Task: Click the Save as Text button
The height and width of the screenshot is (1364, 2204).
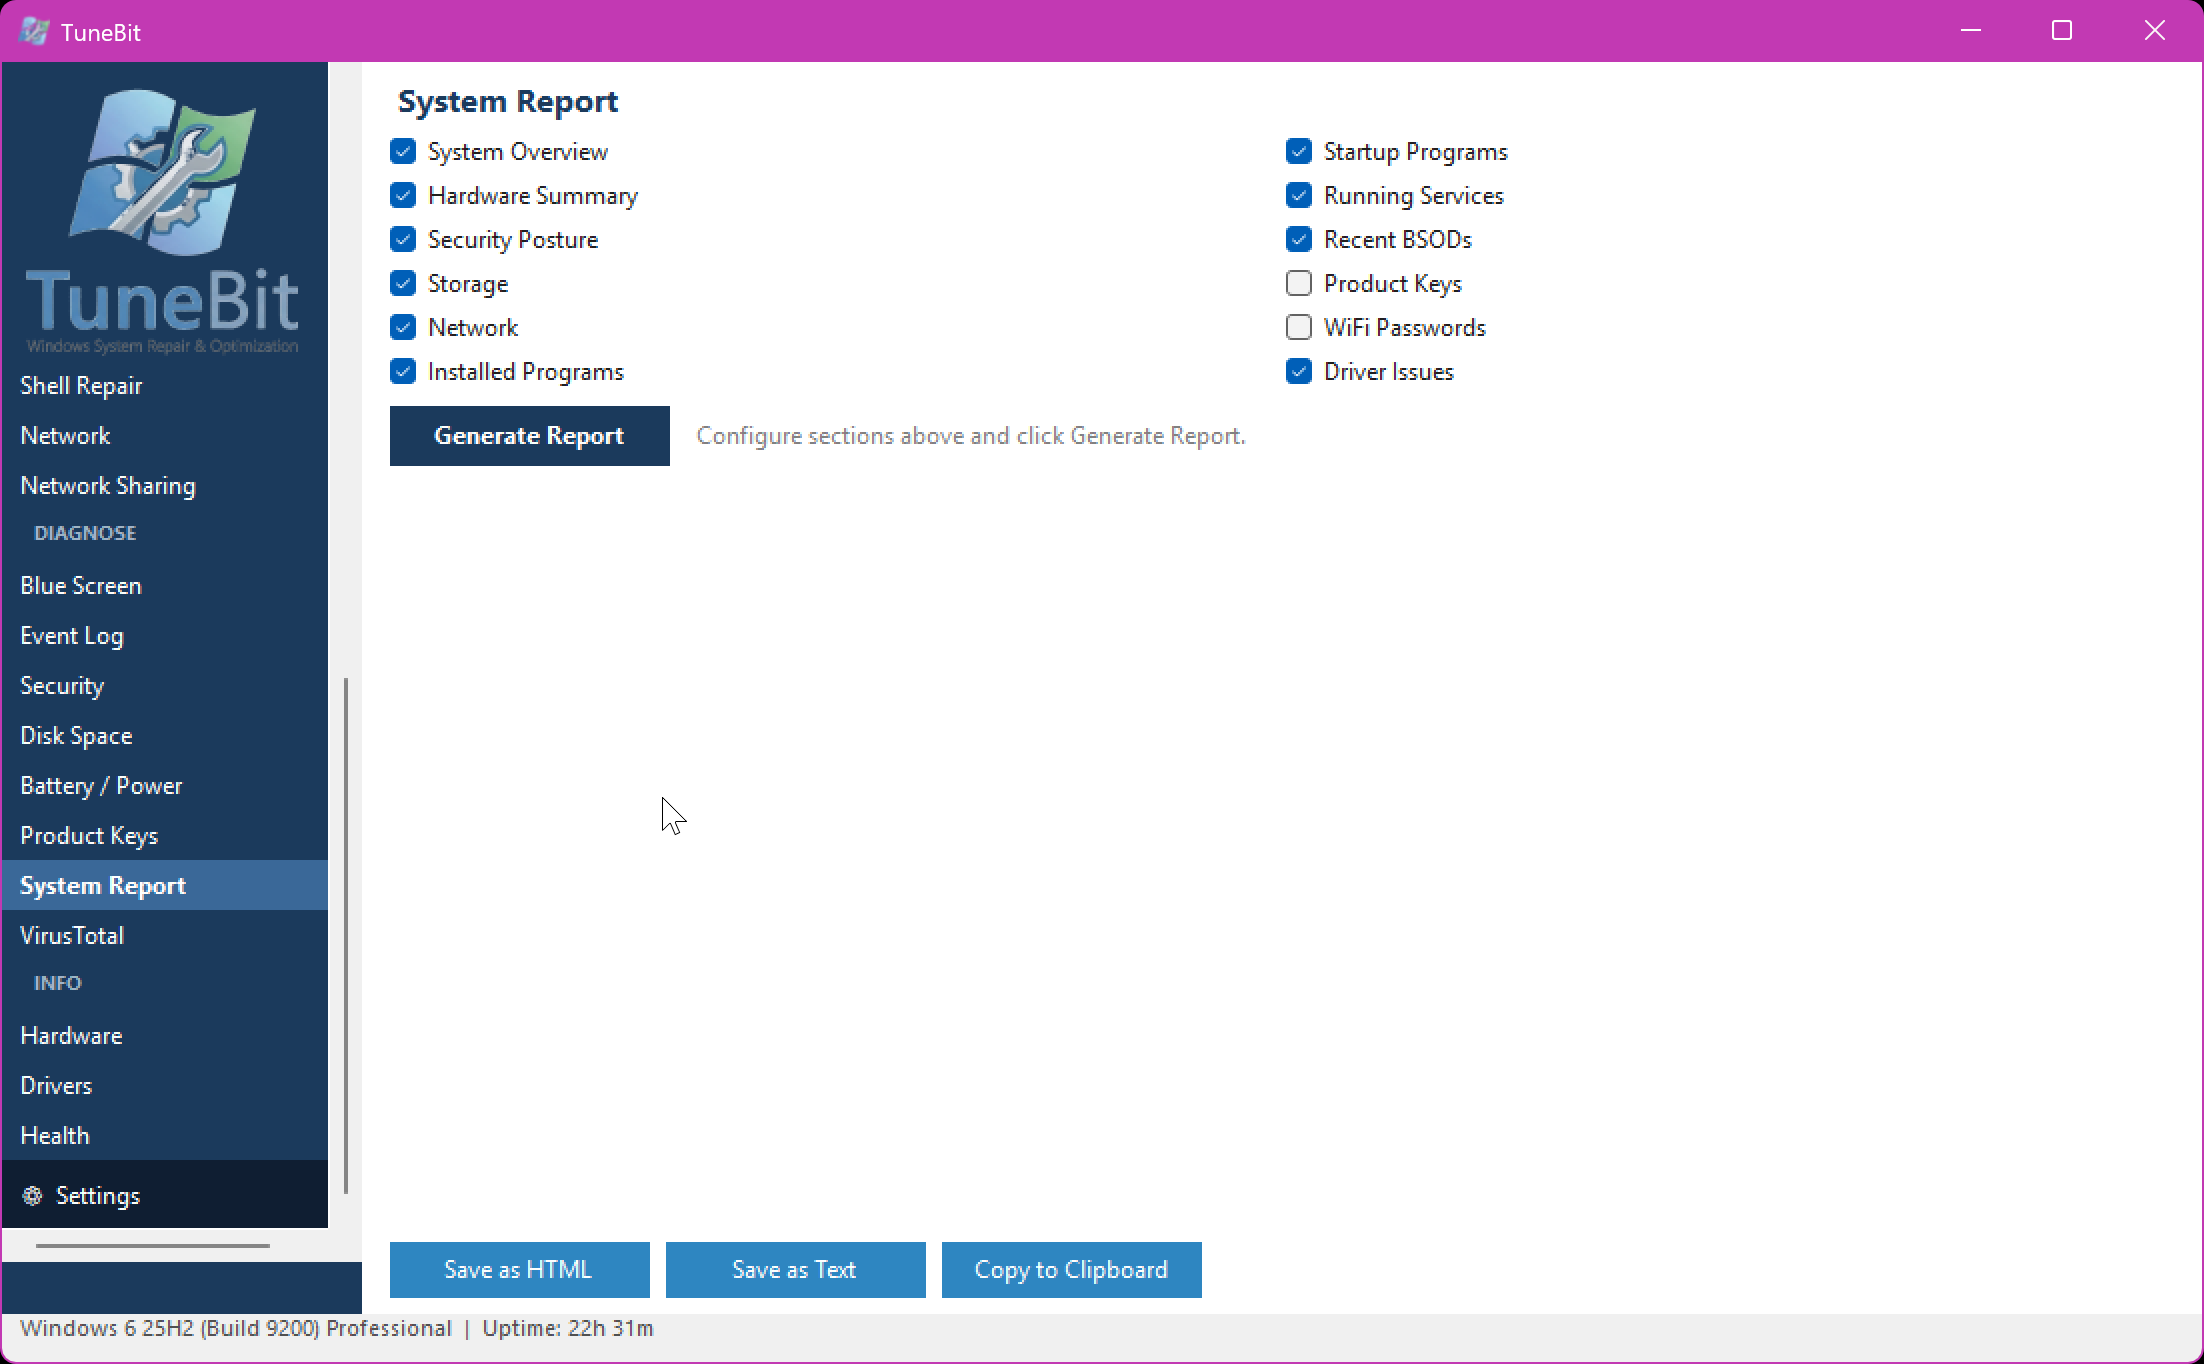Action: (795, 1269)
